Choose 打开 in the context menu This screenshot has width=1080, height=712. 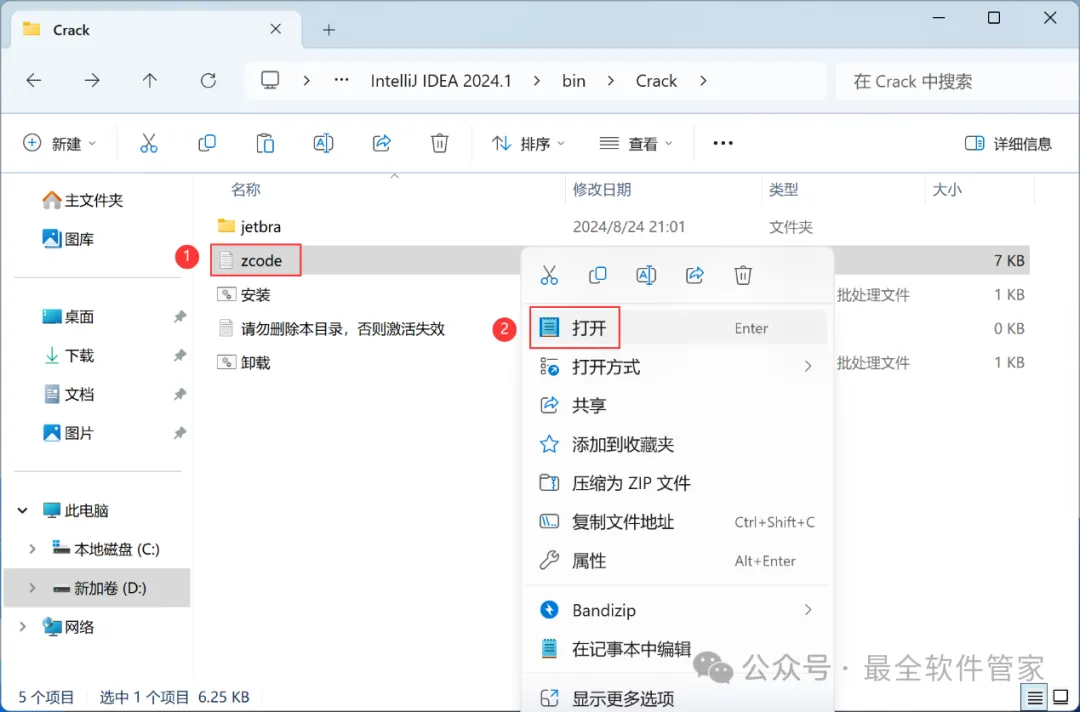(x=678, y=328)
